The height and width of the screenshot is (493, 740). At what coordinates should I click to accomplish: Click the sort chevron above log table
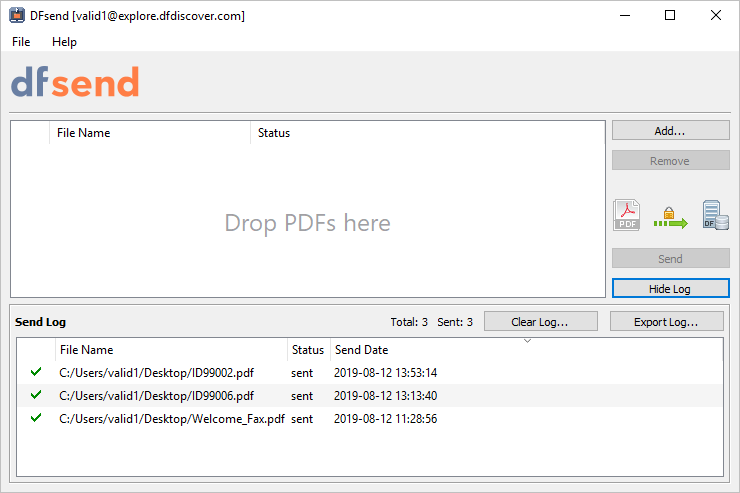(x=528, y=341)
